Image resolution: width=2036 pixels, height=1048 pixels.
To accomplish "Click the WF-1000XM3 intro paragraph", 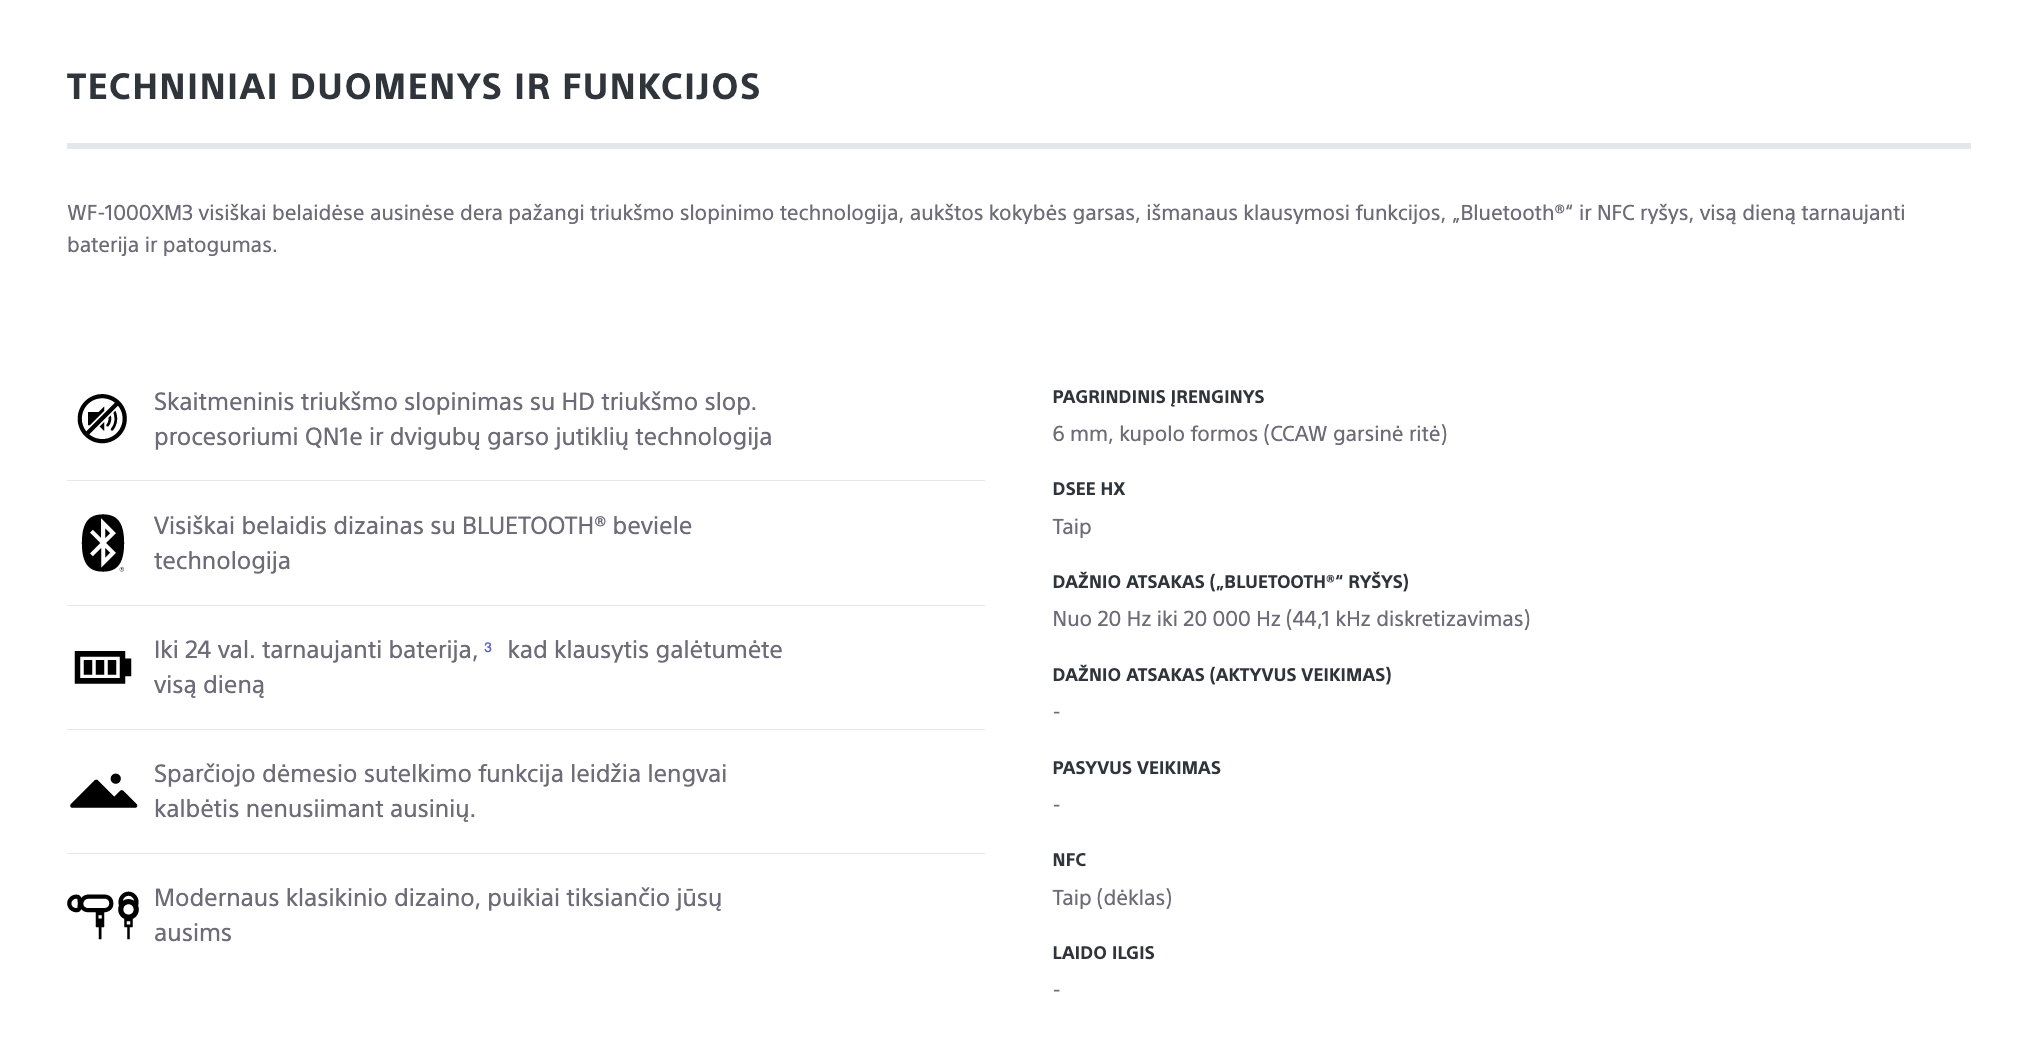I will [986, 229].
